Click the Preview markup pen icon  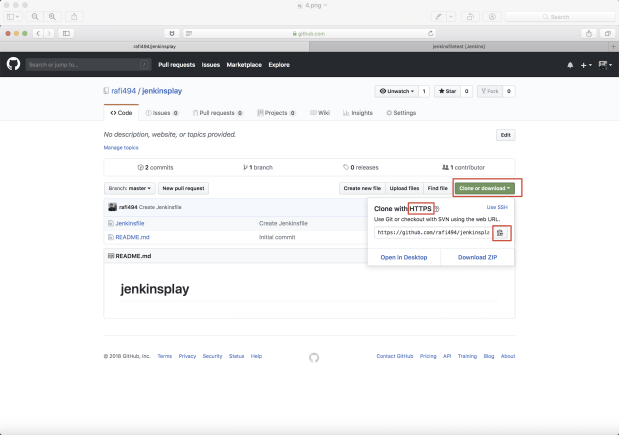pos(439,17)
